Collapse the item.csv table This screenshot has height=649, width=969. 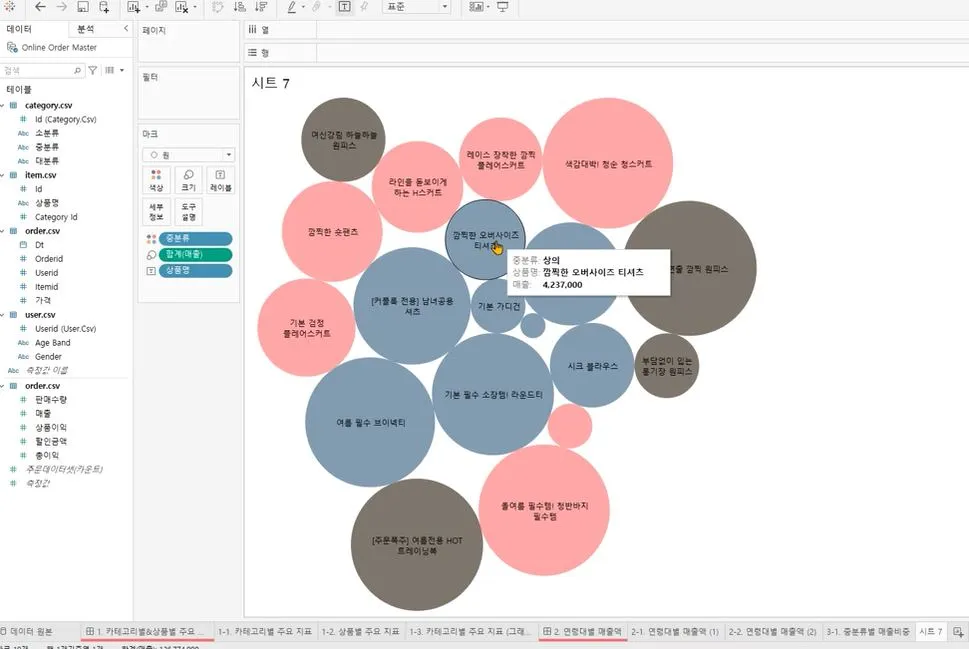click(2, 176)
